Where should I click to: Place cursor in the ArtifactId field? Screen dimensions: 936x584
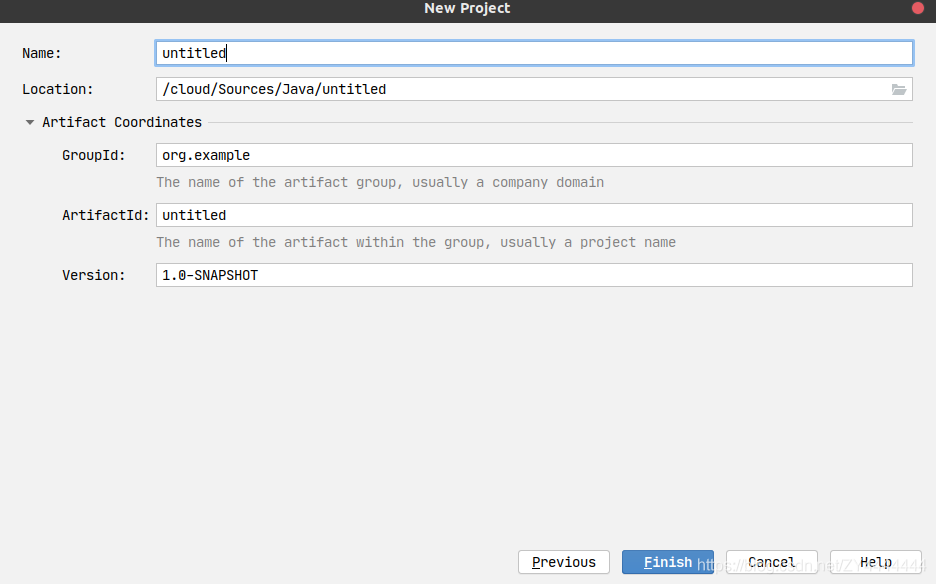coord(534,215)
